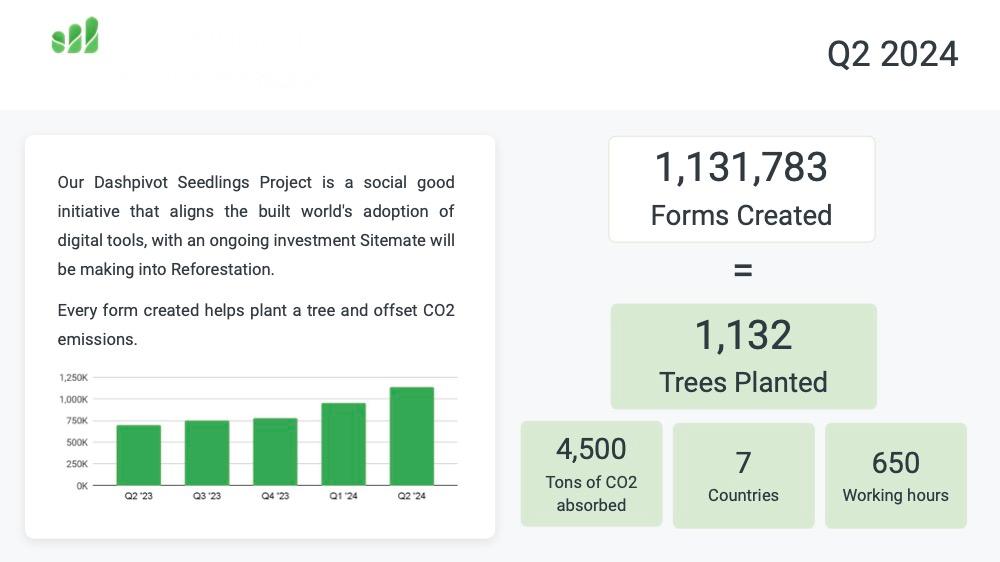The height and width of the screenshot is (562, 1000).
Task: Click the 1,132 trees planted number
Action: pyautogui.click(x=743, y=335)
